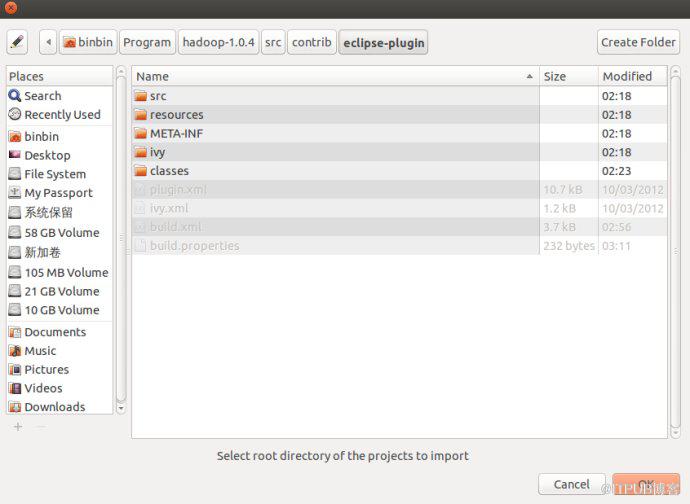Open the 系统保留 volume

(x=60, y=213)
